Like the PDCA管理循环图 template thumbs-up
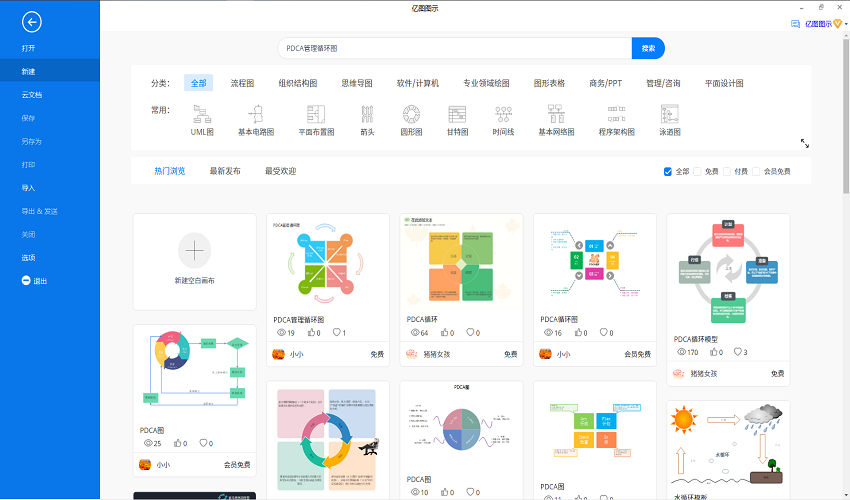850x500 pixels. point(312,332)
